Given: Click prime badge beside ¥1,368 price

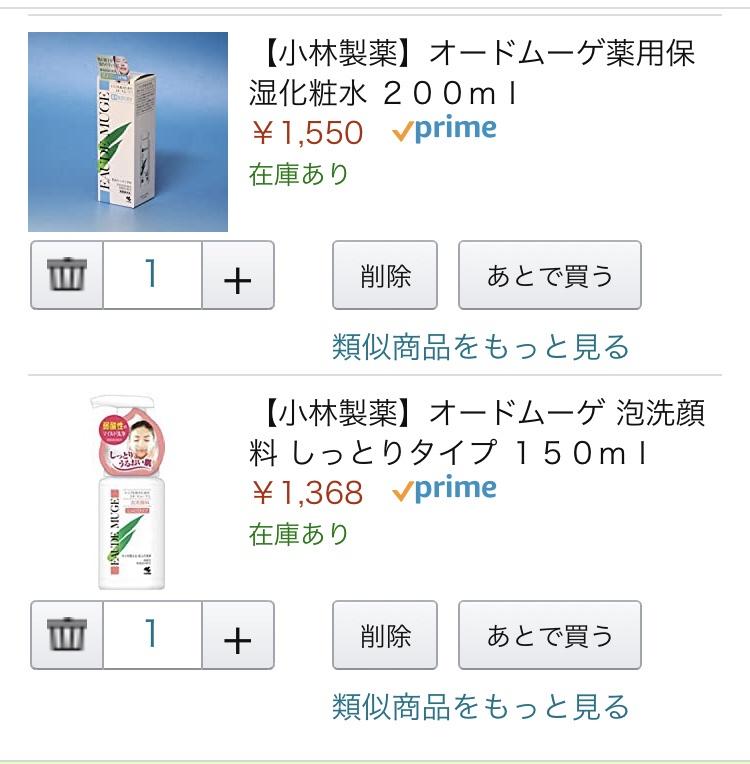Looking at the screenshot, I should tap(444, 489).
